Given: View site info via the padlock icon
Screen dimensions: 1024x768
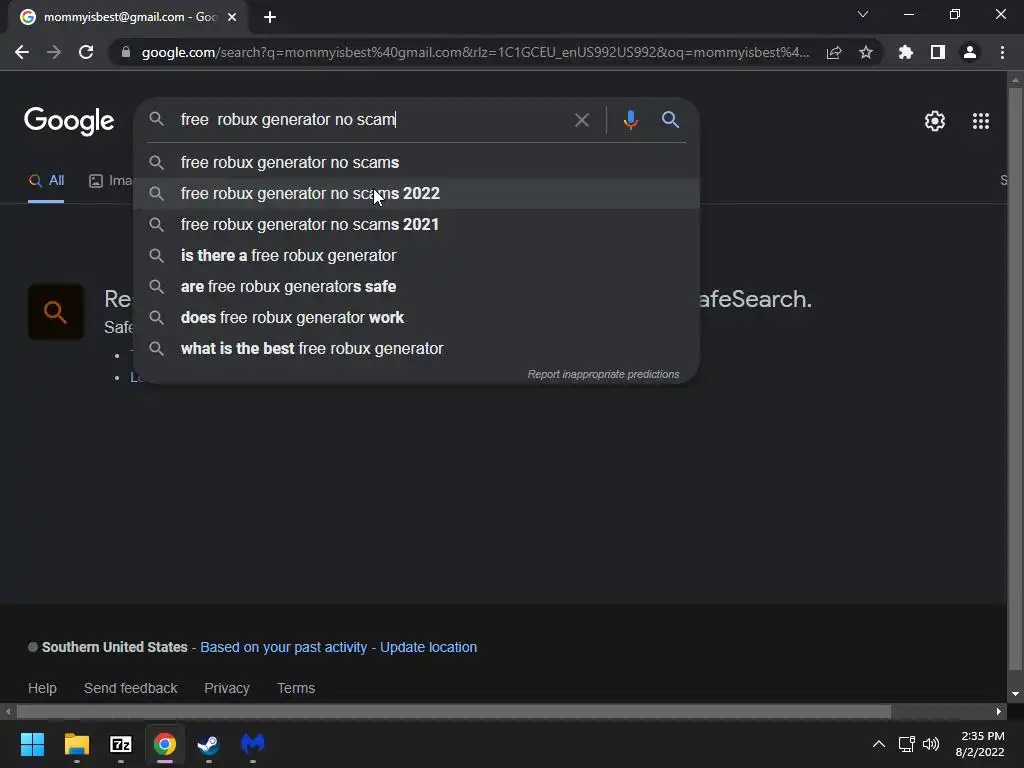Looking at the screenshot, I should [126, 52].
